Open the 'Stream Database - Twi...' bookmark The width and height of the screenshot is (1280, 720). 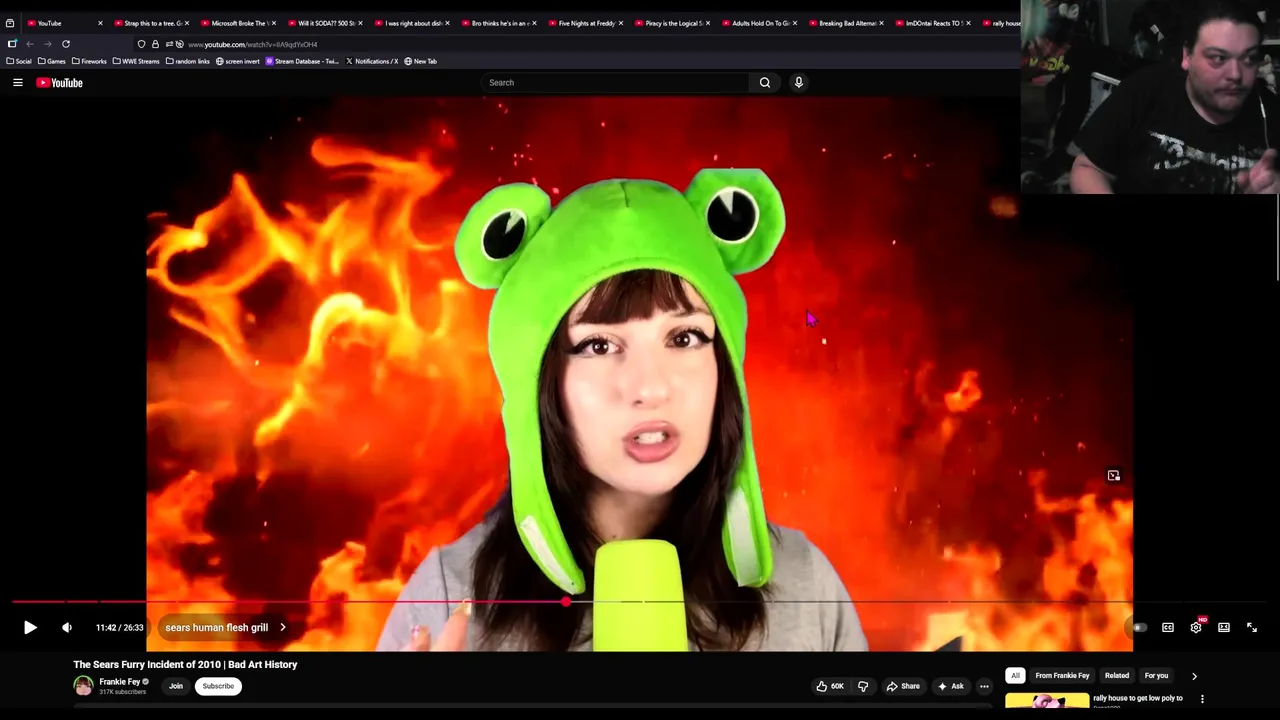302,62
